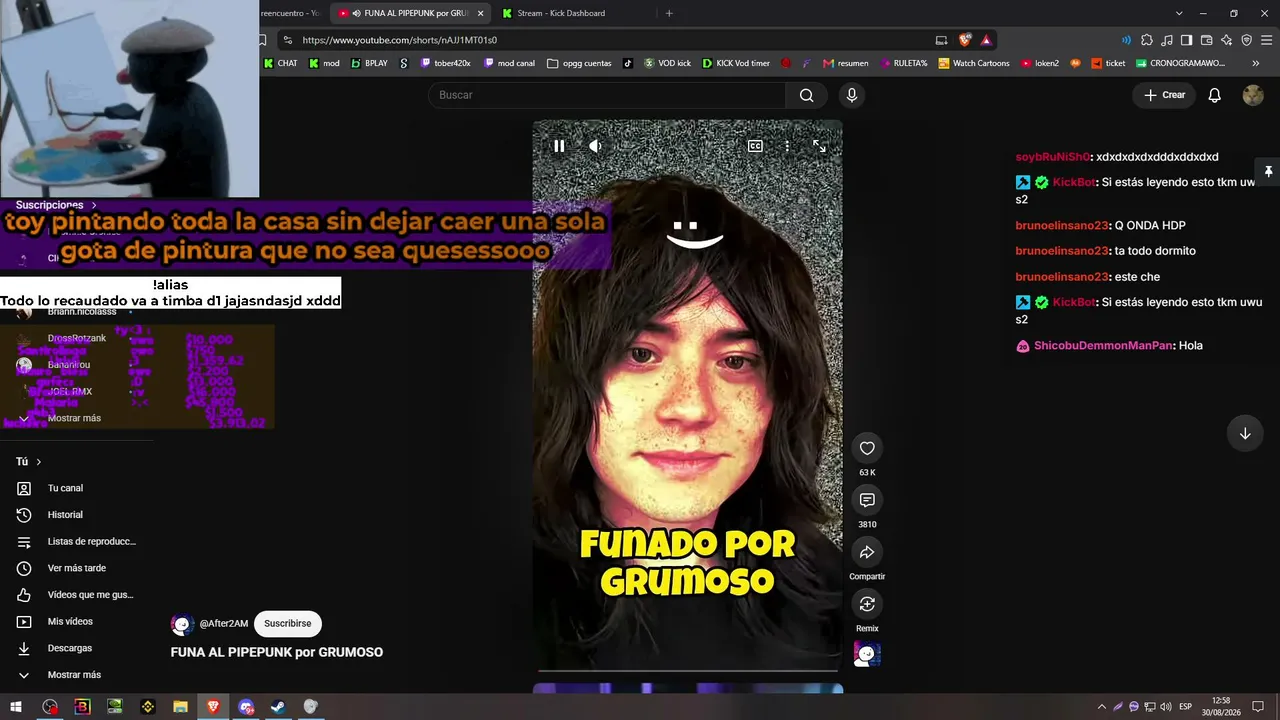Open Videos que me gustan in sidebar

pyautogui.click(x=77, y=595)
